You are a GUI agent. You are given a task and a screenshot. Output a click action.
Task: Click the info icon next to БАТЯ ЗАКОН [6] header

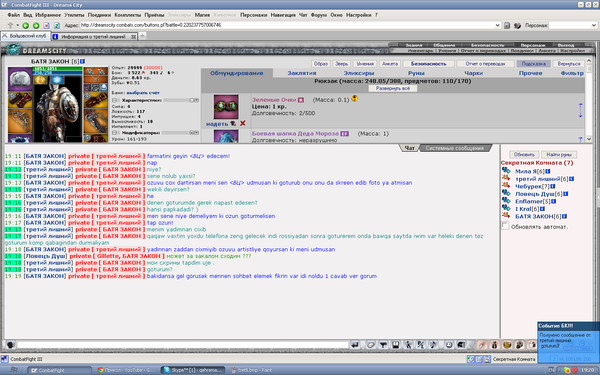(83, 61)
